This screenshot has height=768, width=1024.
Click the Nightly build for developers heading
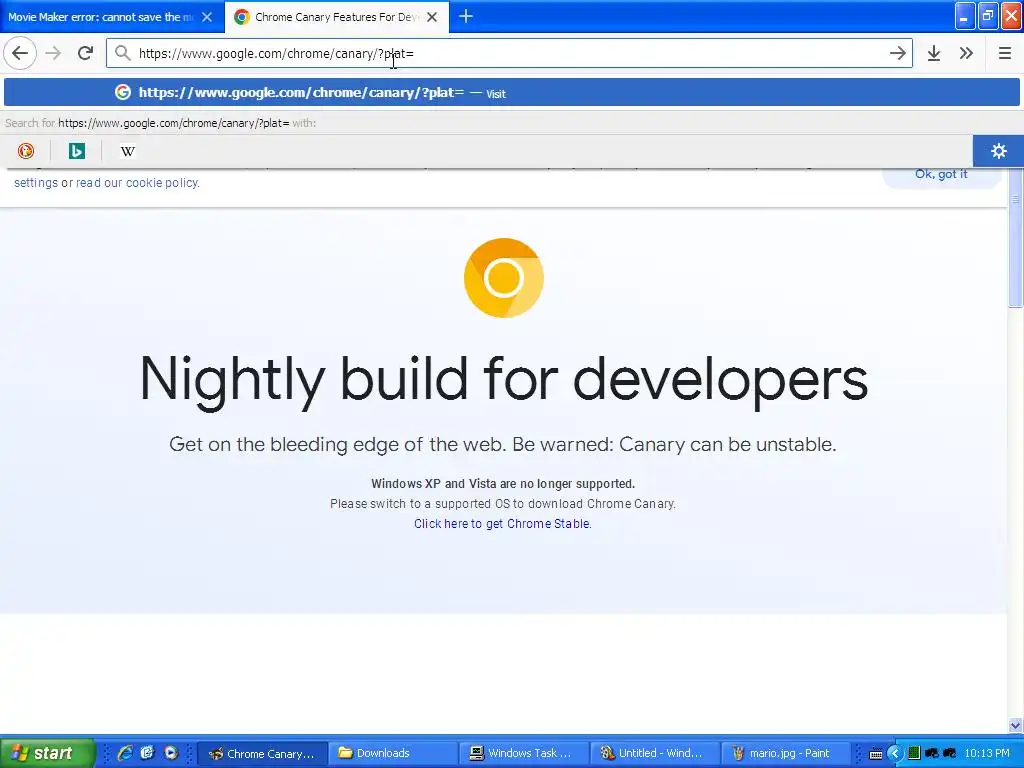[x=504, y=380]
